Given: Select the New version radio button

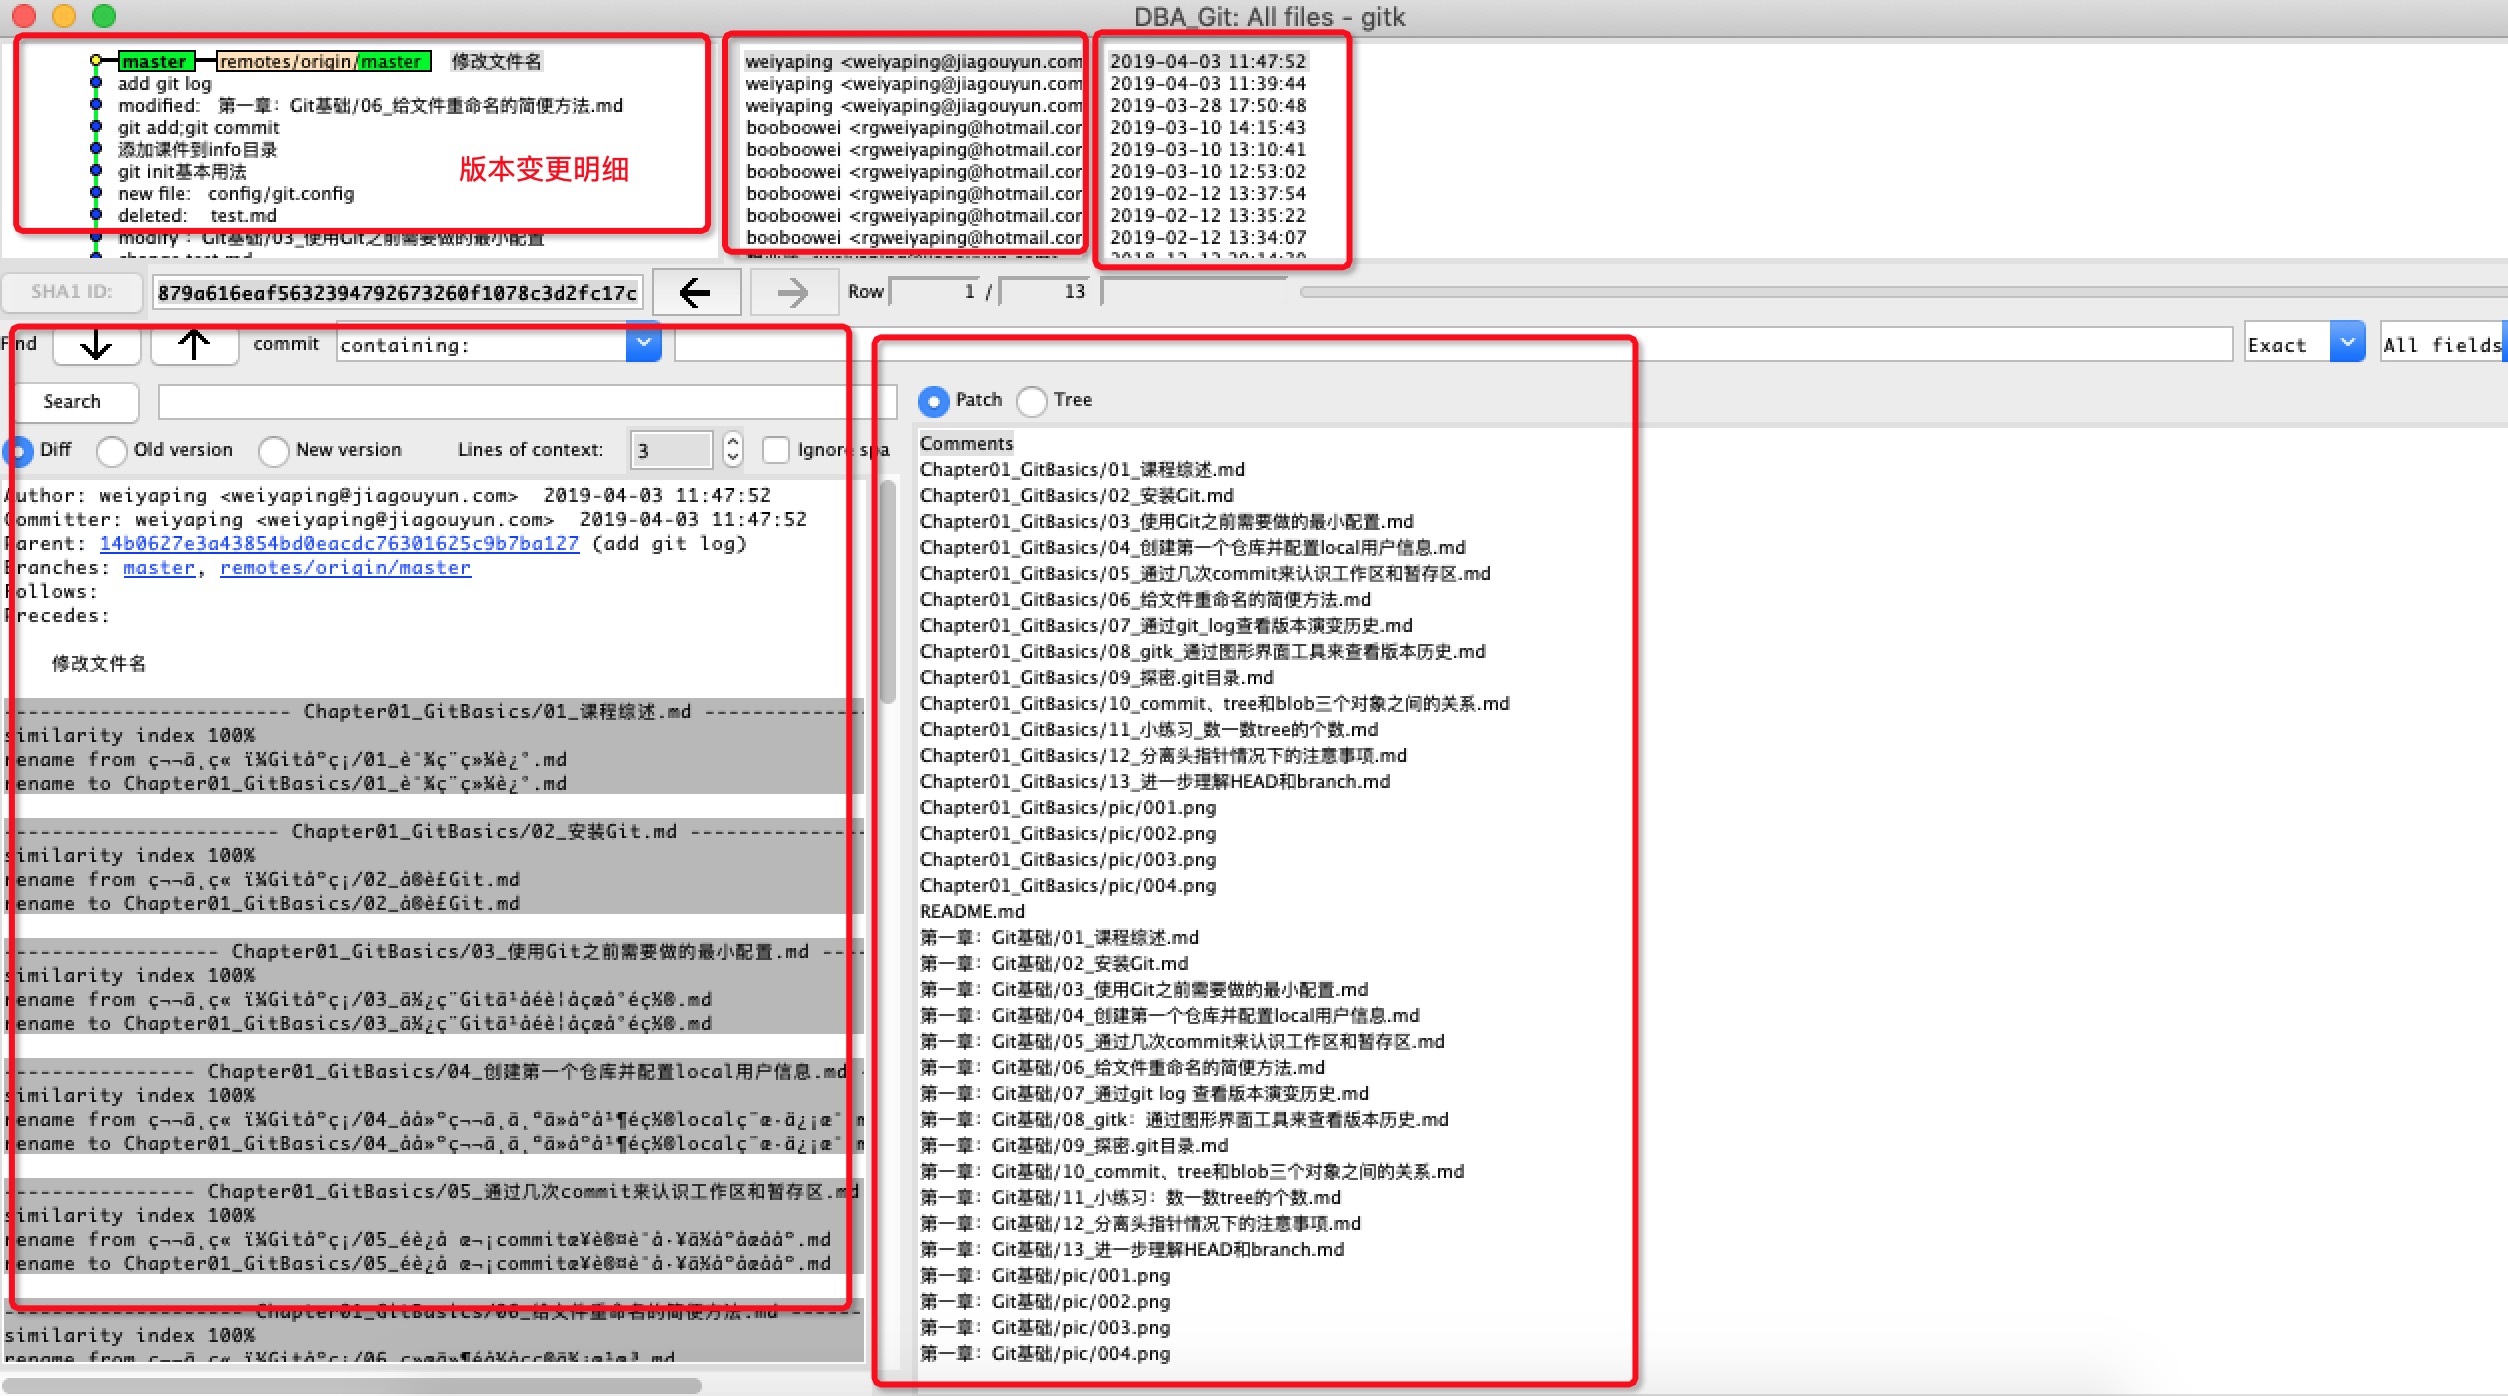Looking at the screenshot, I should pyautogui.click(x=273, y=451).
